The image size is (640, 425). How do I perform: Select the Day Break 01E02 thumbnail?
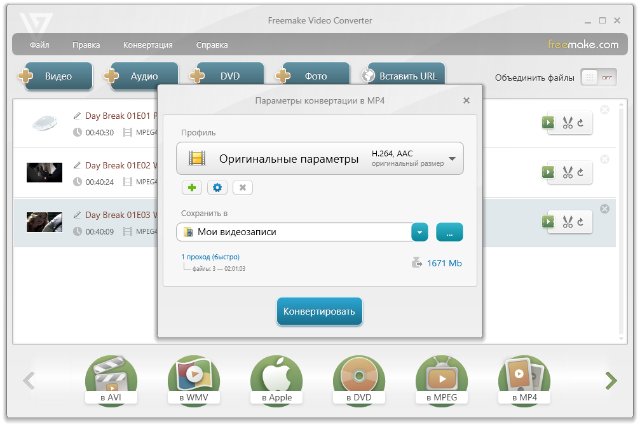tap(44, 172)
